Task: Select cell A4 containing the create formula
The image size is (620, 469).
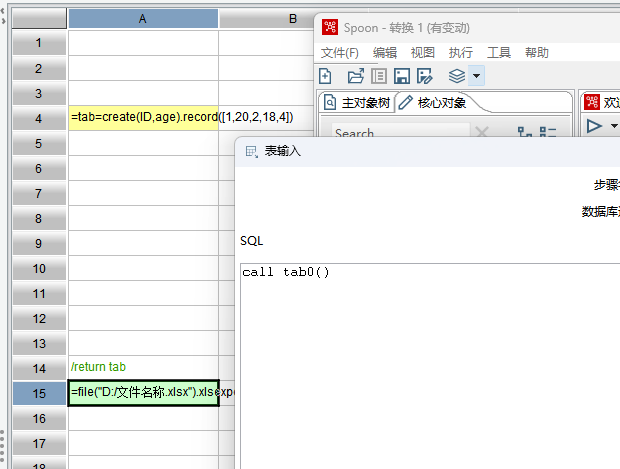Action: click(x=143, y=117)
